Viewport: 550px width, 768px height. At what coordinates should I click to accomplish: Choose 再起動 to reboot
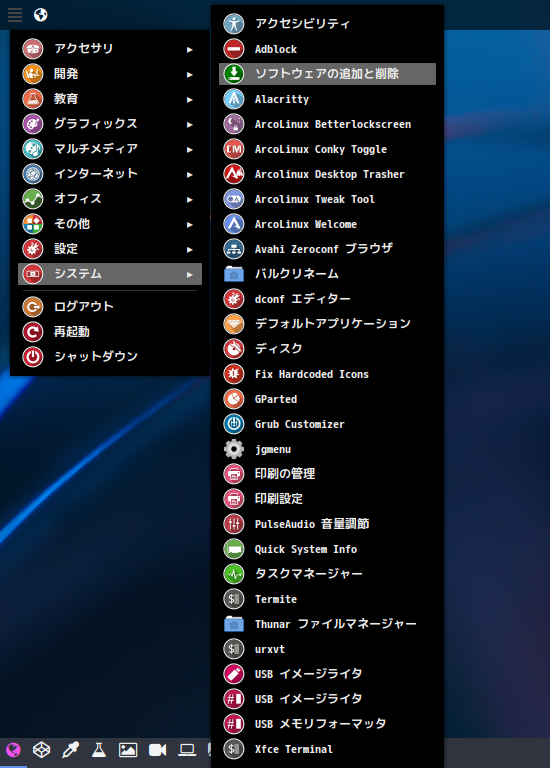[x=110, y=332]
